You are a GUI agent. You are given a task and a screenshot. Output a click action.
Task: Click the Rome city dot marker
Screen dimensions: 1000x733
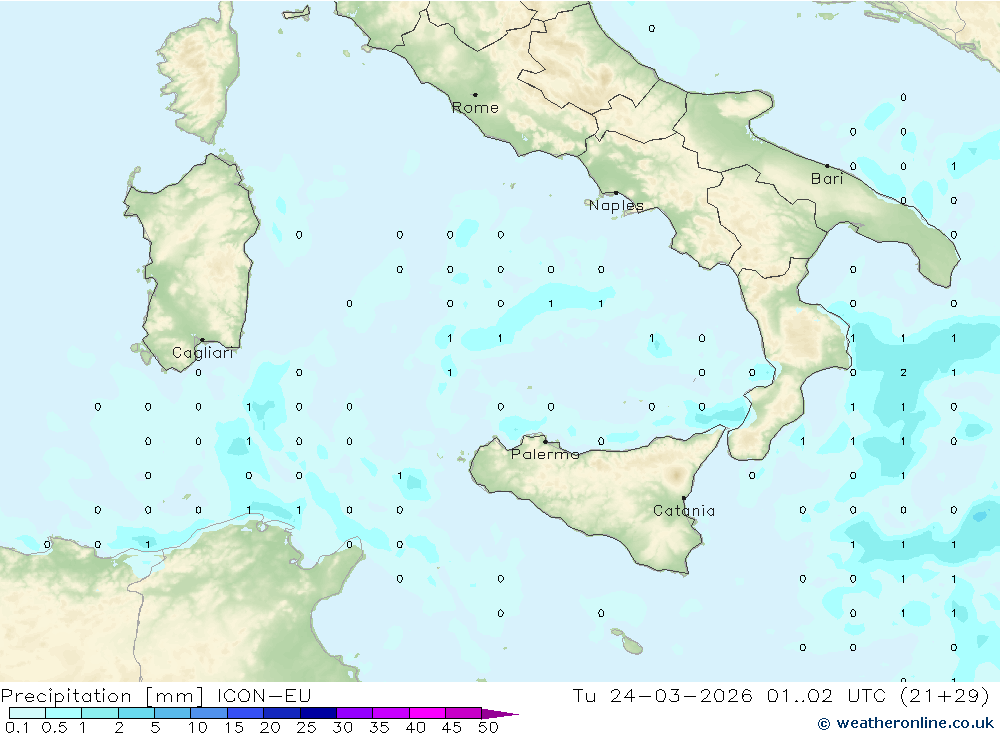tap(475, 95)
